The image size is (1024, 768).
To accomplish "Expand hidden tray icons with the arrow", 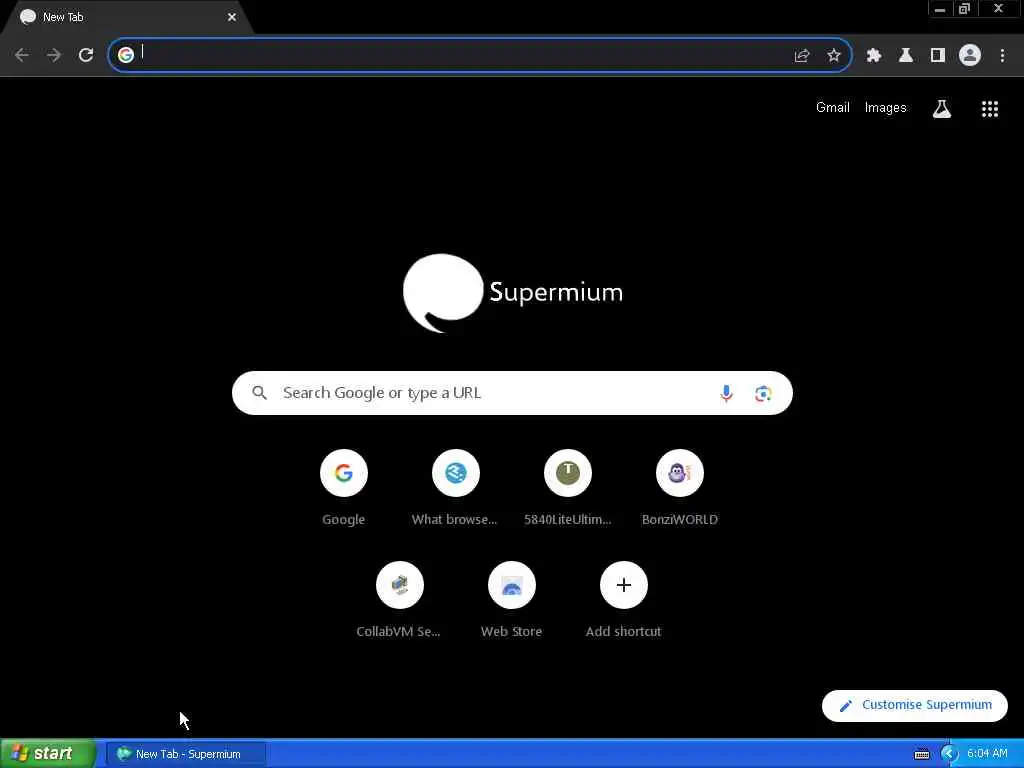I will click(950, 754).
